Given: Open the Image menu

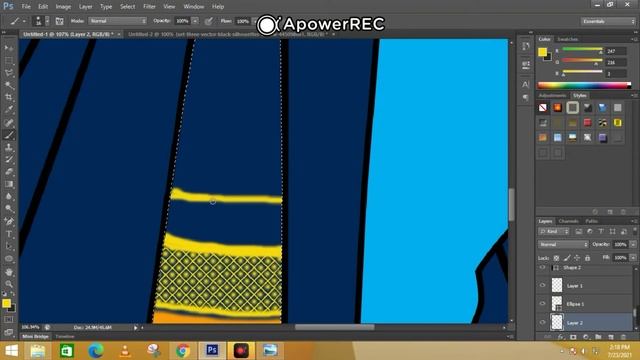Looking at the screenshot, I should [63, 7].
